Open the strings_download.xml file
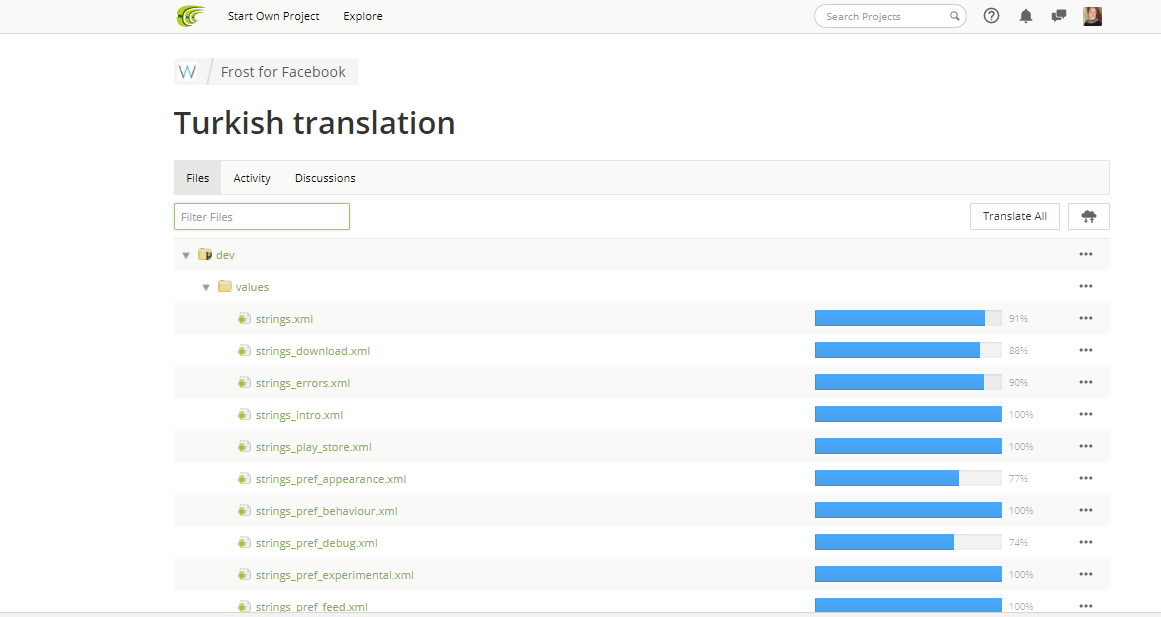Image resolution: width=1161 pixels, height=617 pixels. click(312, 351)
